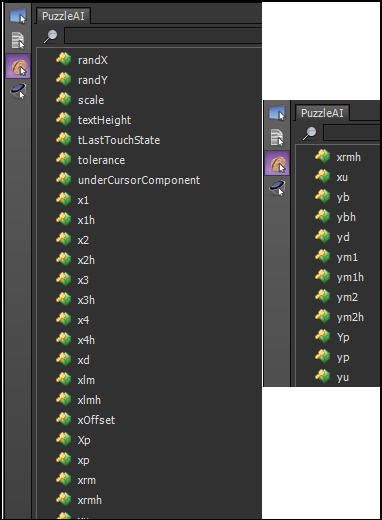Select the x4 variable

pos(83,320)
